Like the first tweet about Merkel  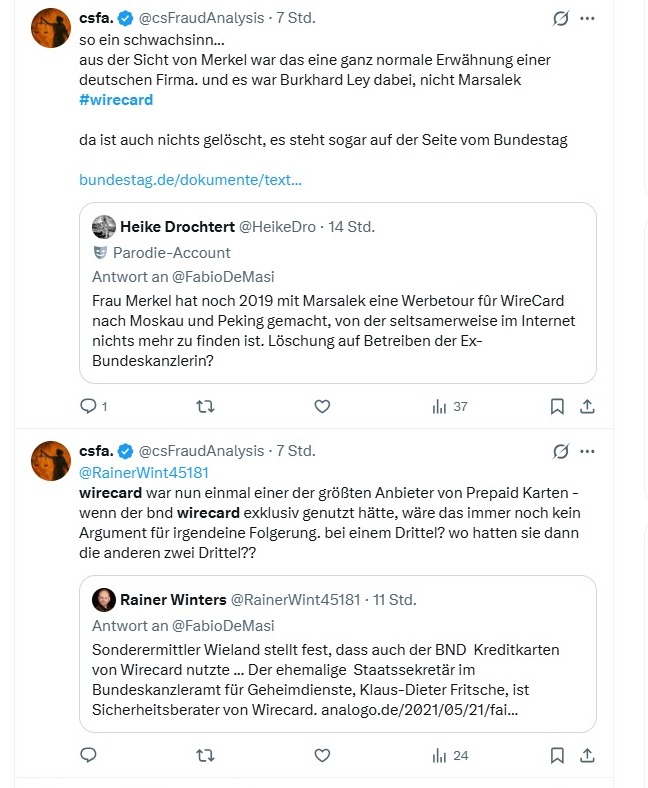tap(322, 406)
